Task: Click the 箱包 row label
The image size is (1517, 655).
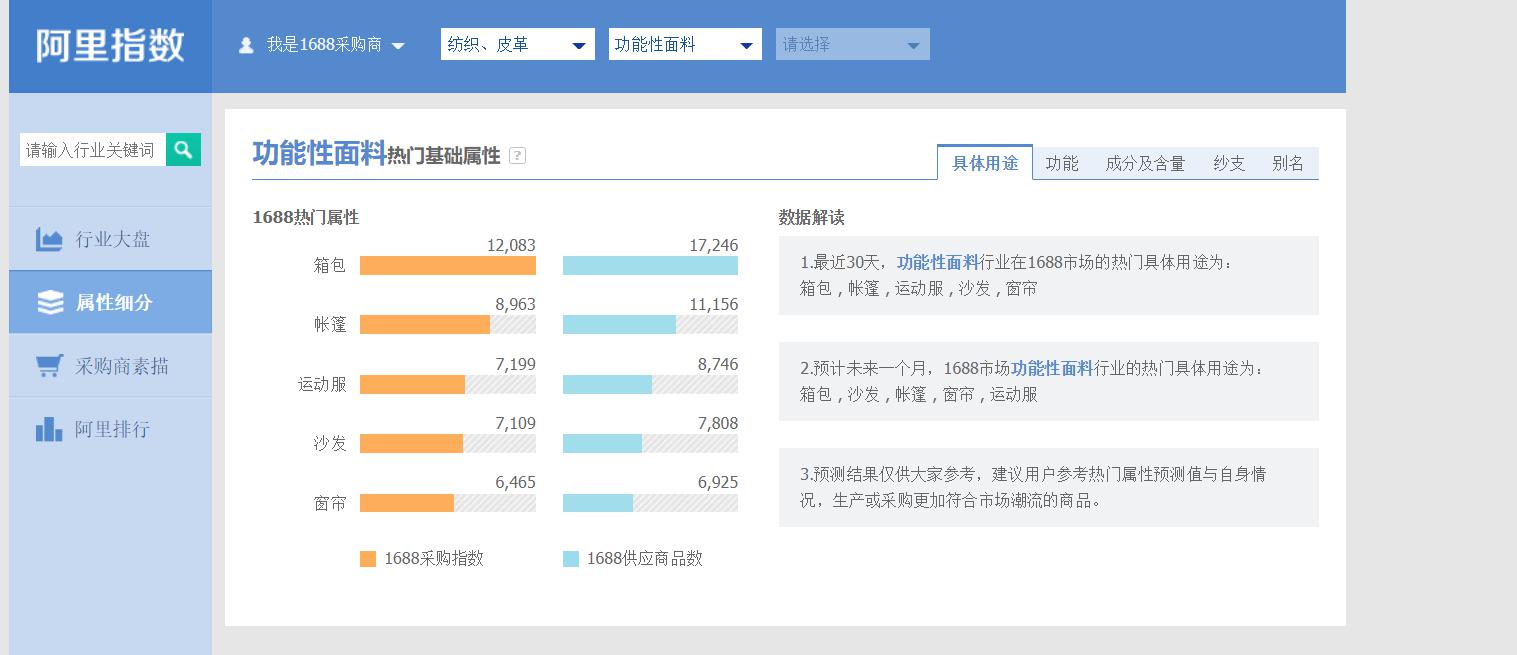Action: (330, 265)
